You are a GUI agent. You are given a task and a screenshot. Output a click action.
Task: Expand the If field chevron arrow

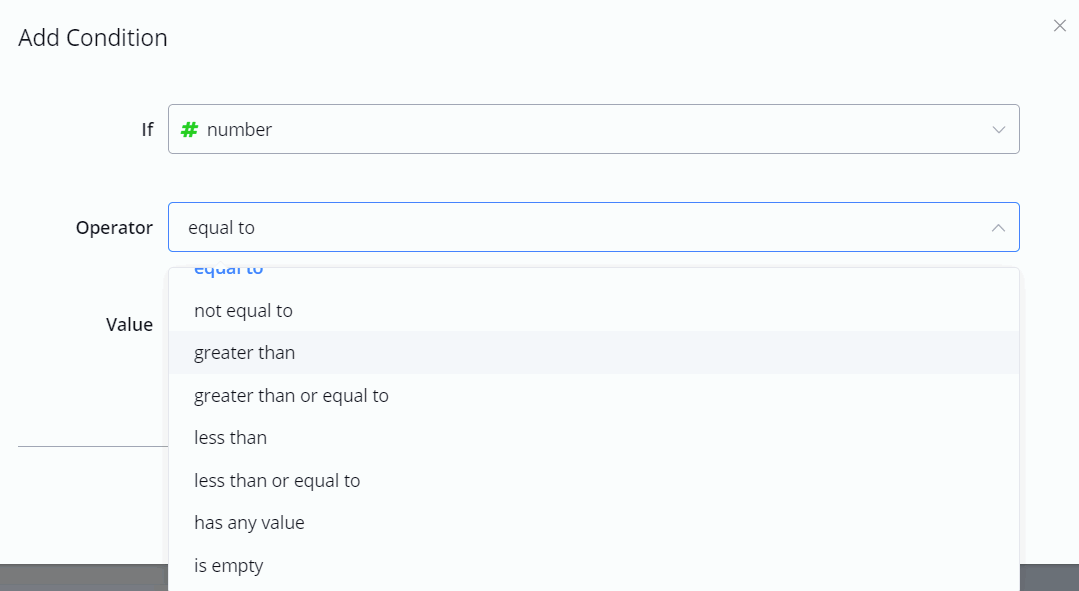point(998,130)
